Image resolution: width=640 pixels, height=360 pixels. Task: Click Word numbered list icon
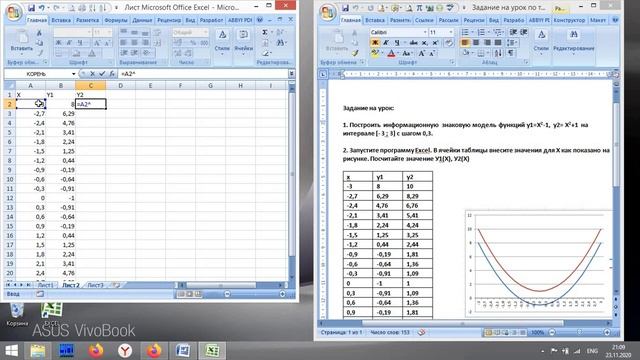click(x=481, y=32)
